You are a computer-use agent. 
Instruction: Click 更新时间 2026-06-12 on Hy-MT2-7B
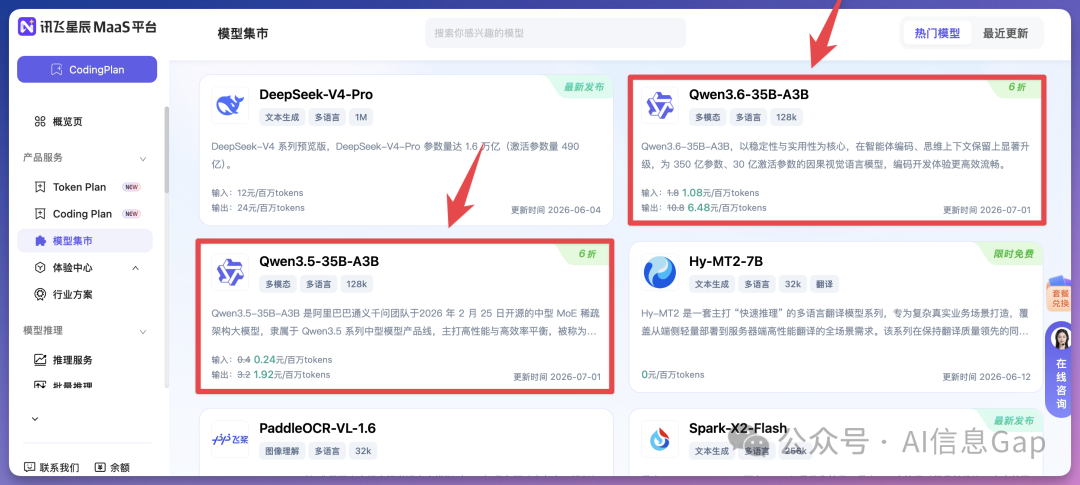[x=987, y=377]
